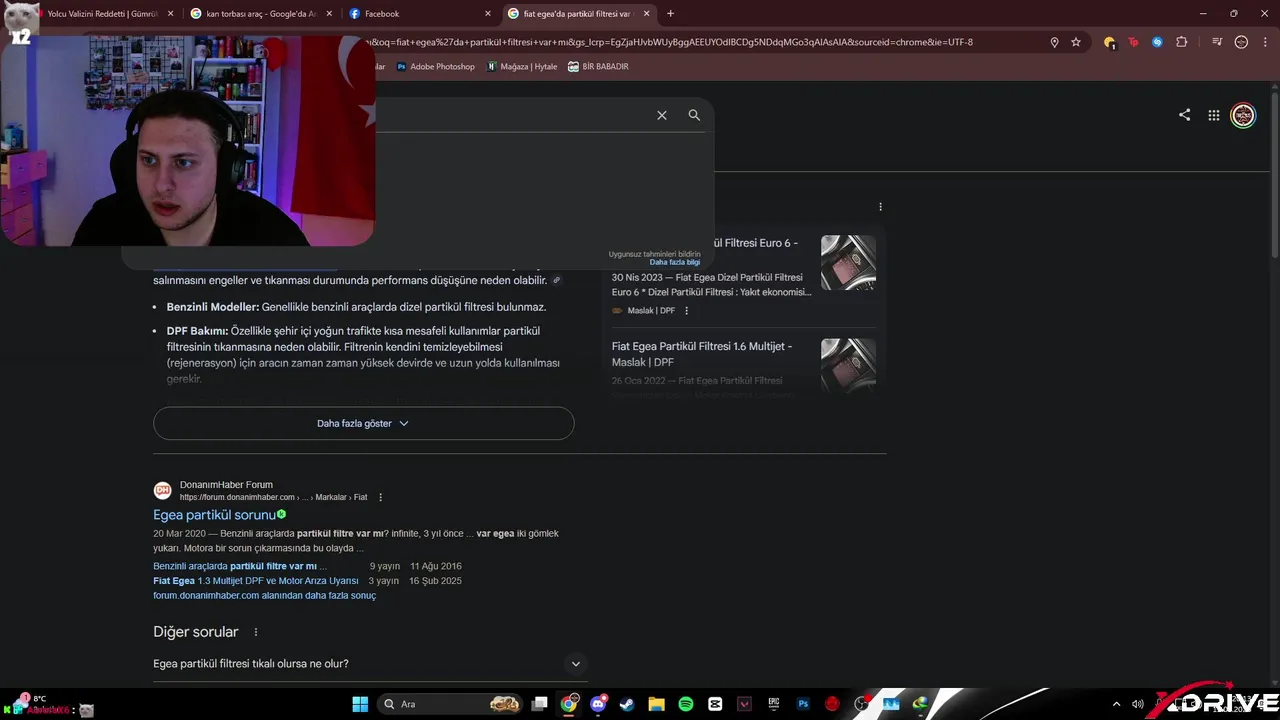This screenshot has width=1280, height=720.
Task: Open Task View on the taskbar
Action: tap(540, 704)
